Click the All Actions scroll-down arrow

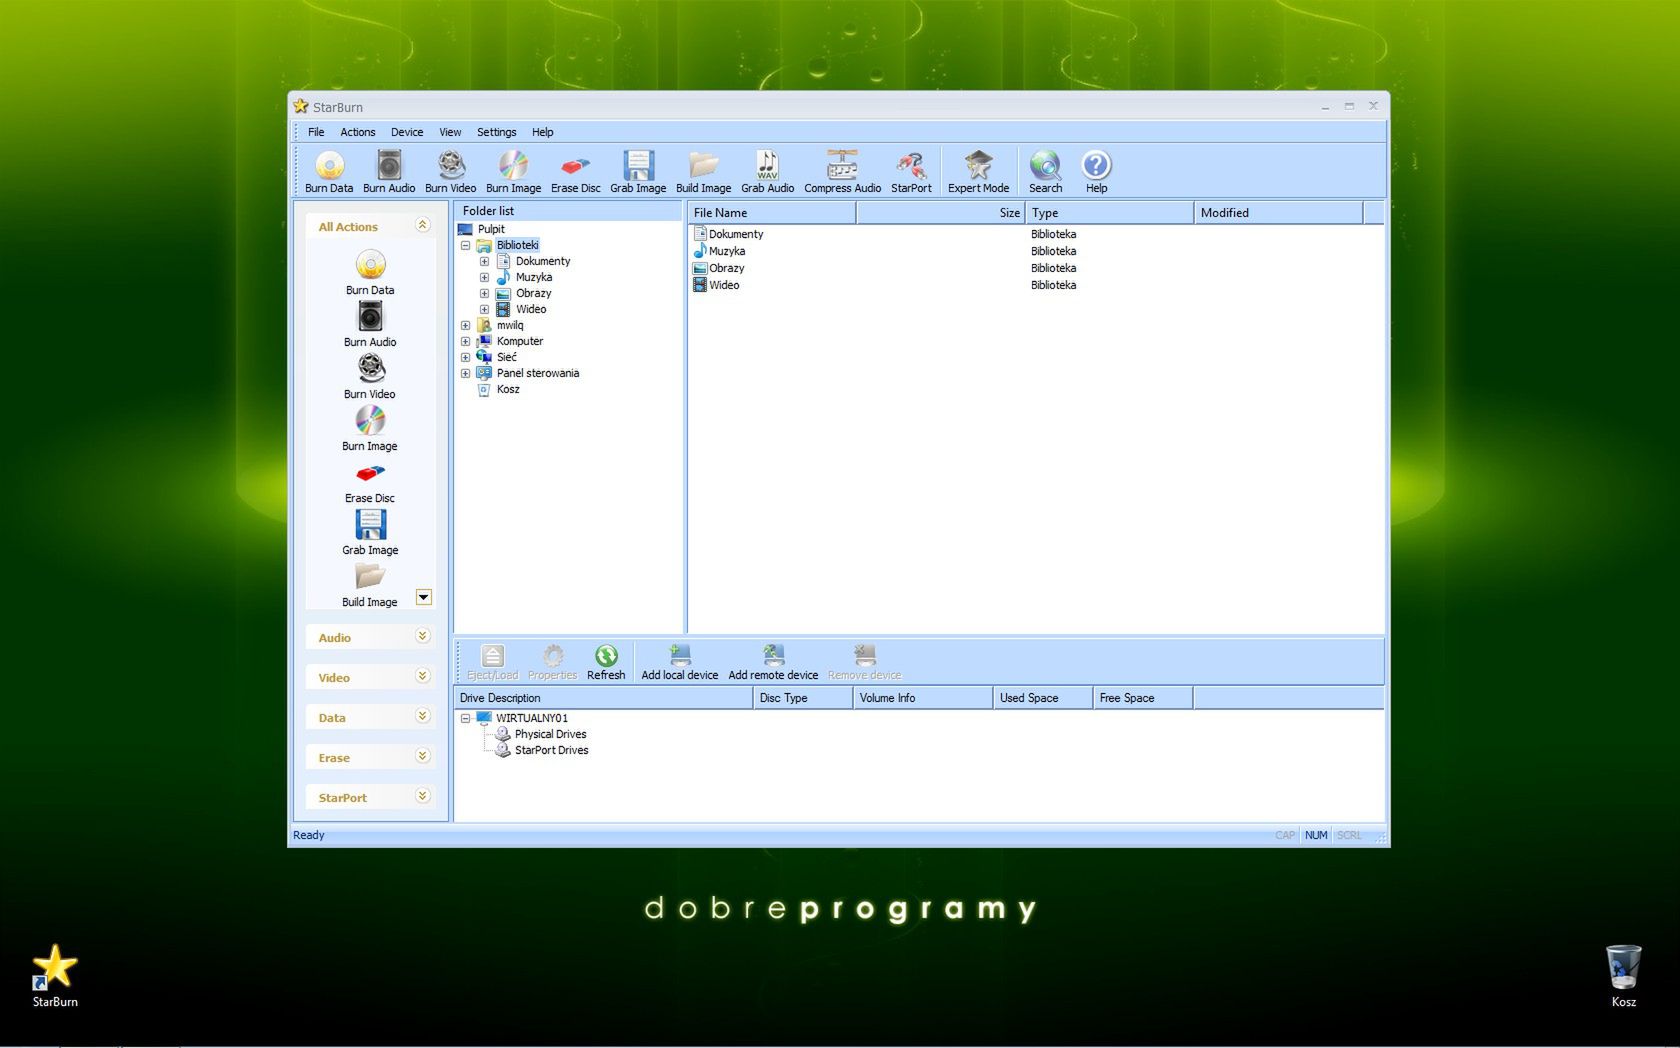tap(424, 597)
